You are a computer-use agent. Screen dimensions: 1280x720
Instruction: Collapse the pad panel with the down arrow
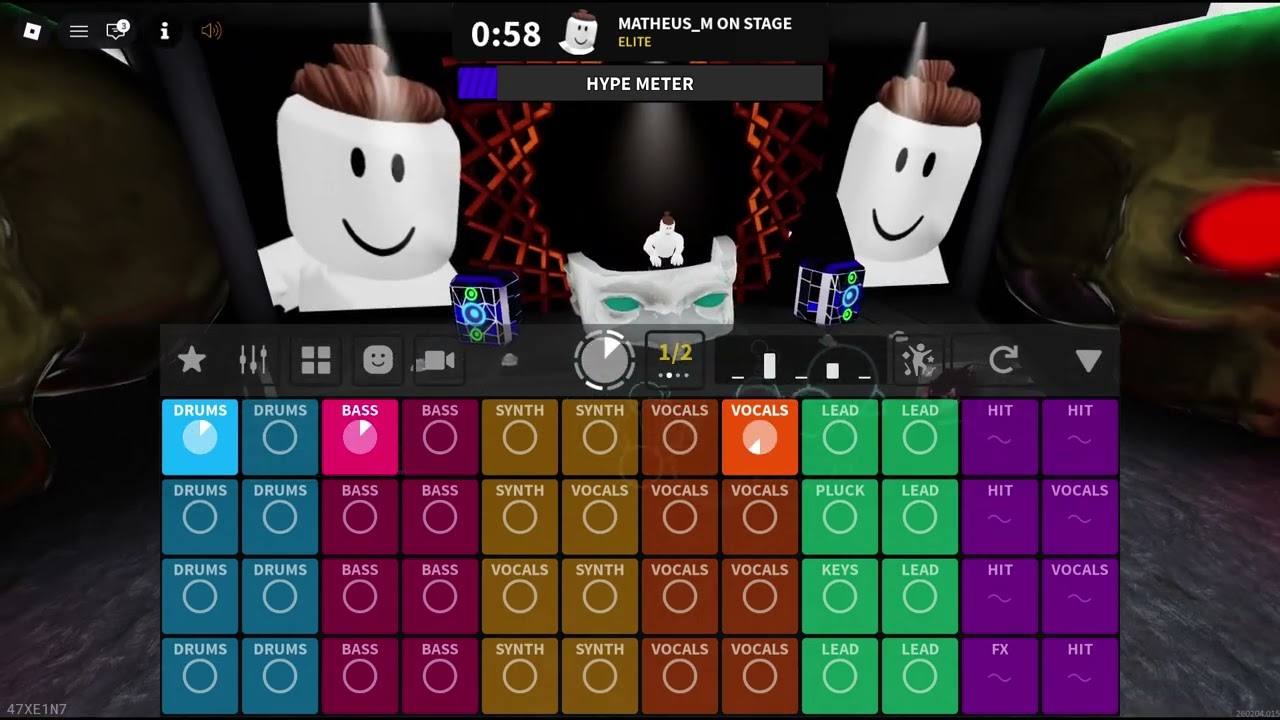pos(1088,361)
